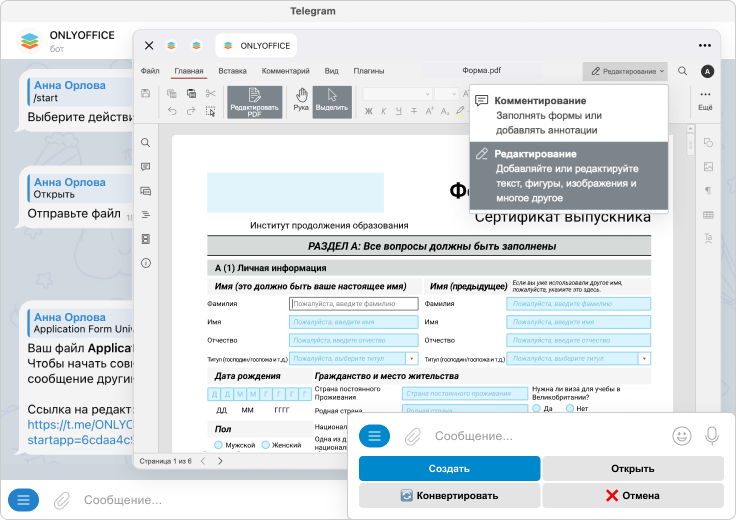Toggle strikethrough formatting
This screenshot has height=520, width=736.
[x=414, y=111]
